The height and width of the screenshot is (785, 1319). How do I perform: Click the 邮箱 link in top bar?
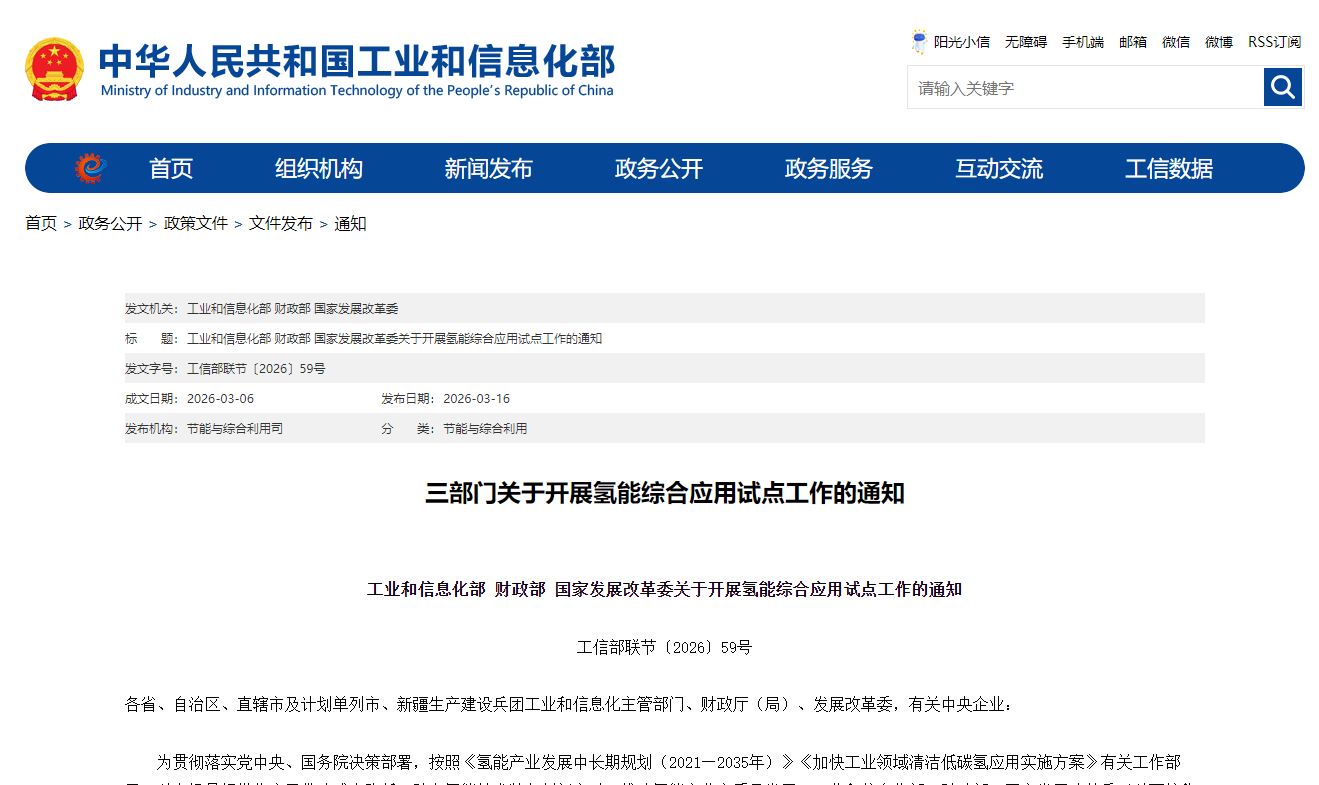pyautogui.click(x=1133, y=42)
